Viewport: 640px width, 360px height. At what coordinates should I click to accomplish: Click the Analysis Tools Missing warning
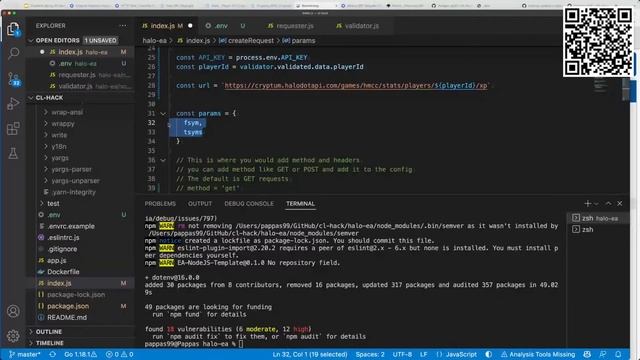(x=538, y=354)
